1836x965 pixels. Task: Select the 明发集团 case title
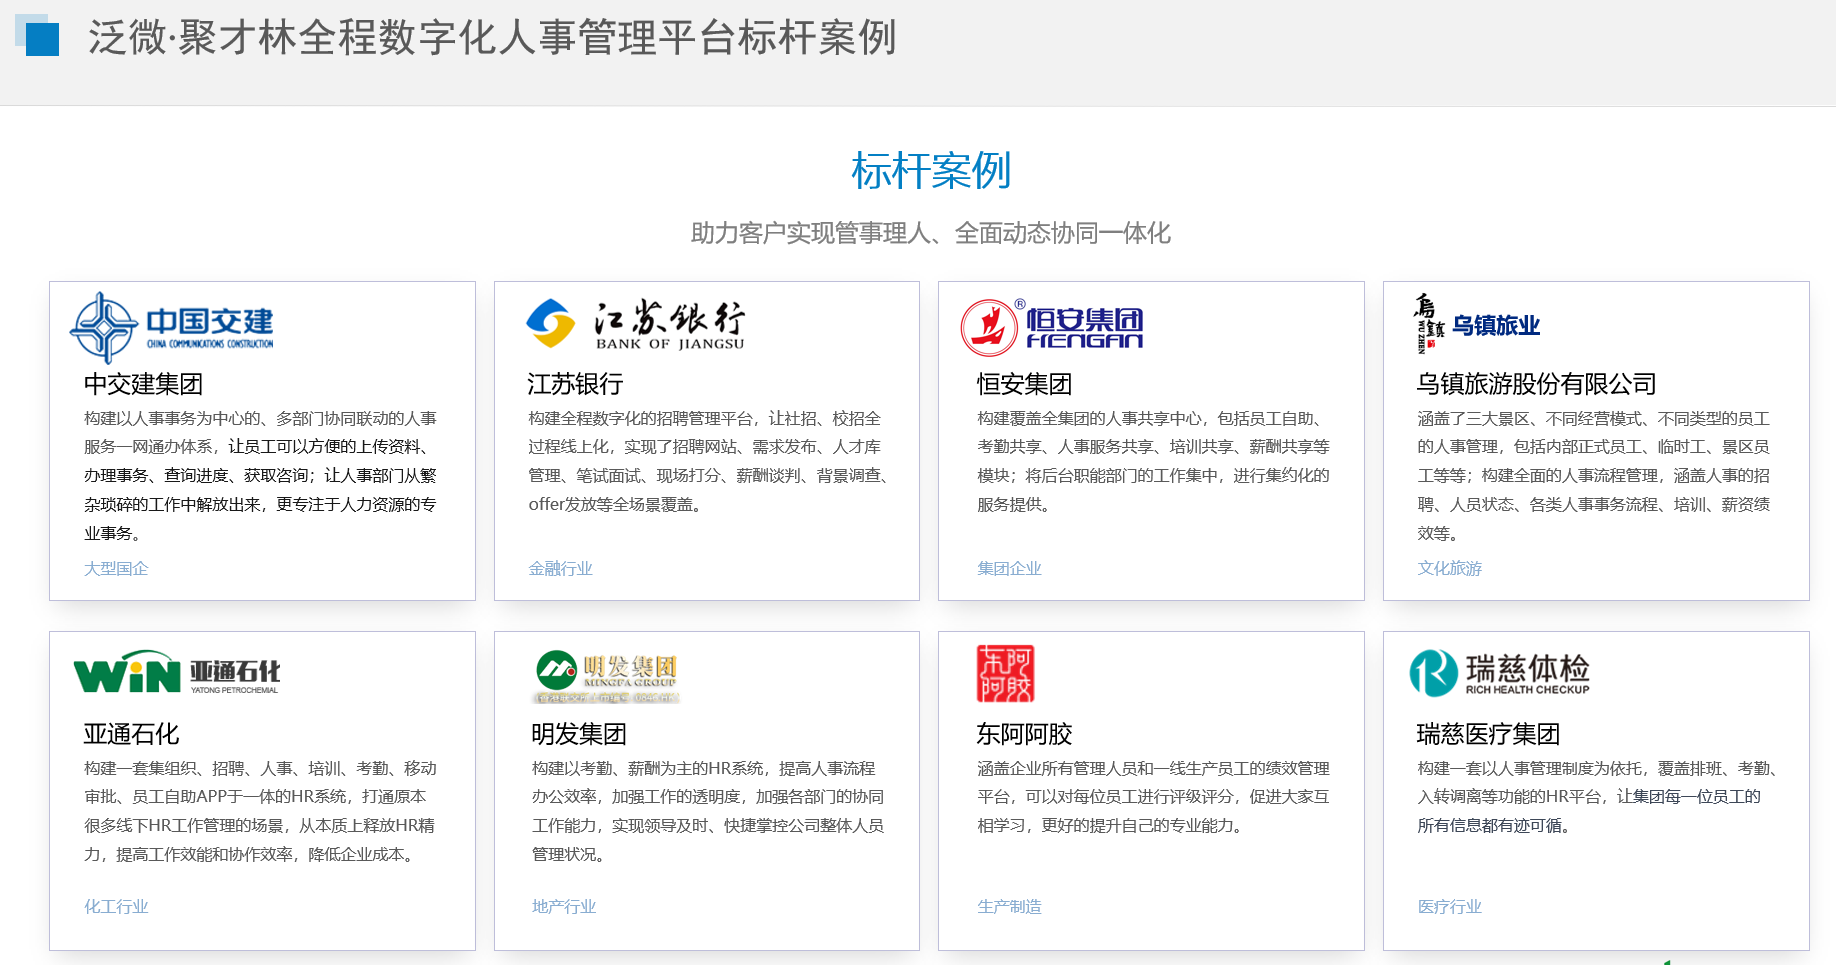coord(579,734)
